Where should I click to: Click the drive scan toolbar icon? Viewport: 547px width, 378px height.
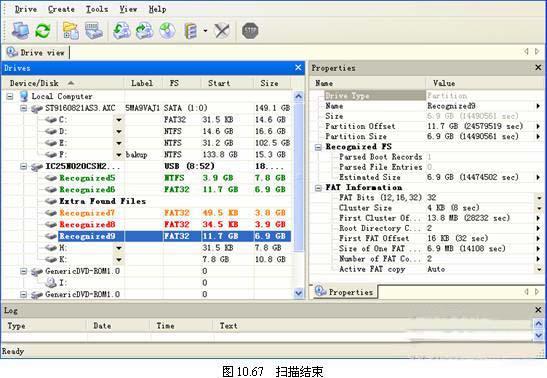pos(93,31)
